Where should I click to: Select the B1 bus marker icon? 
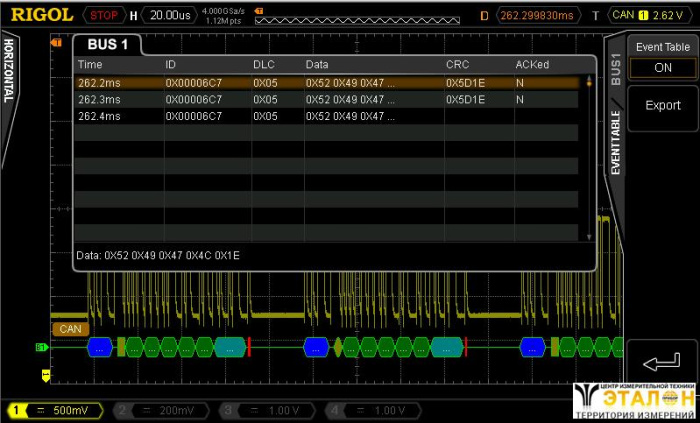point(42,347)
